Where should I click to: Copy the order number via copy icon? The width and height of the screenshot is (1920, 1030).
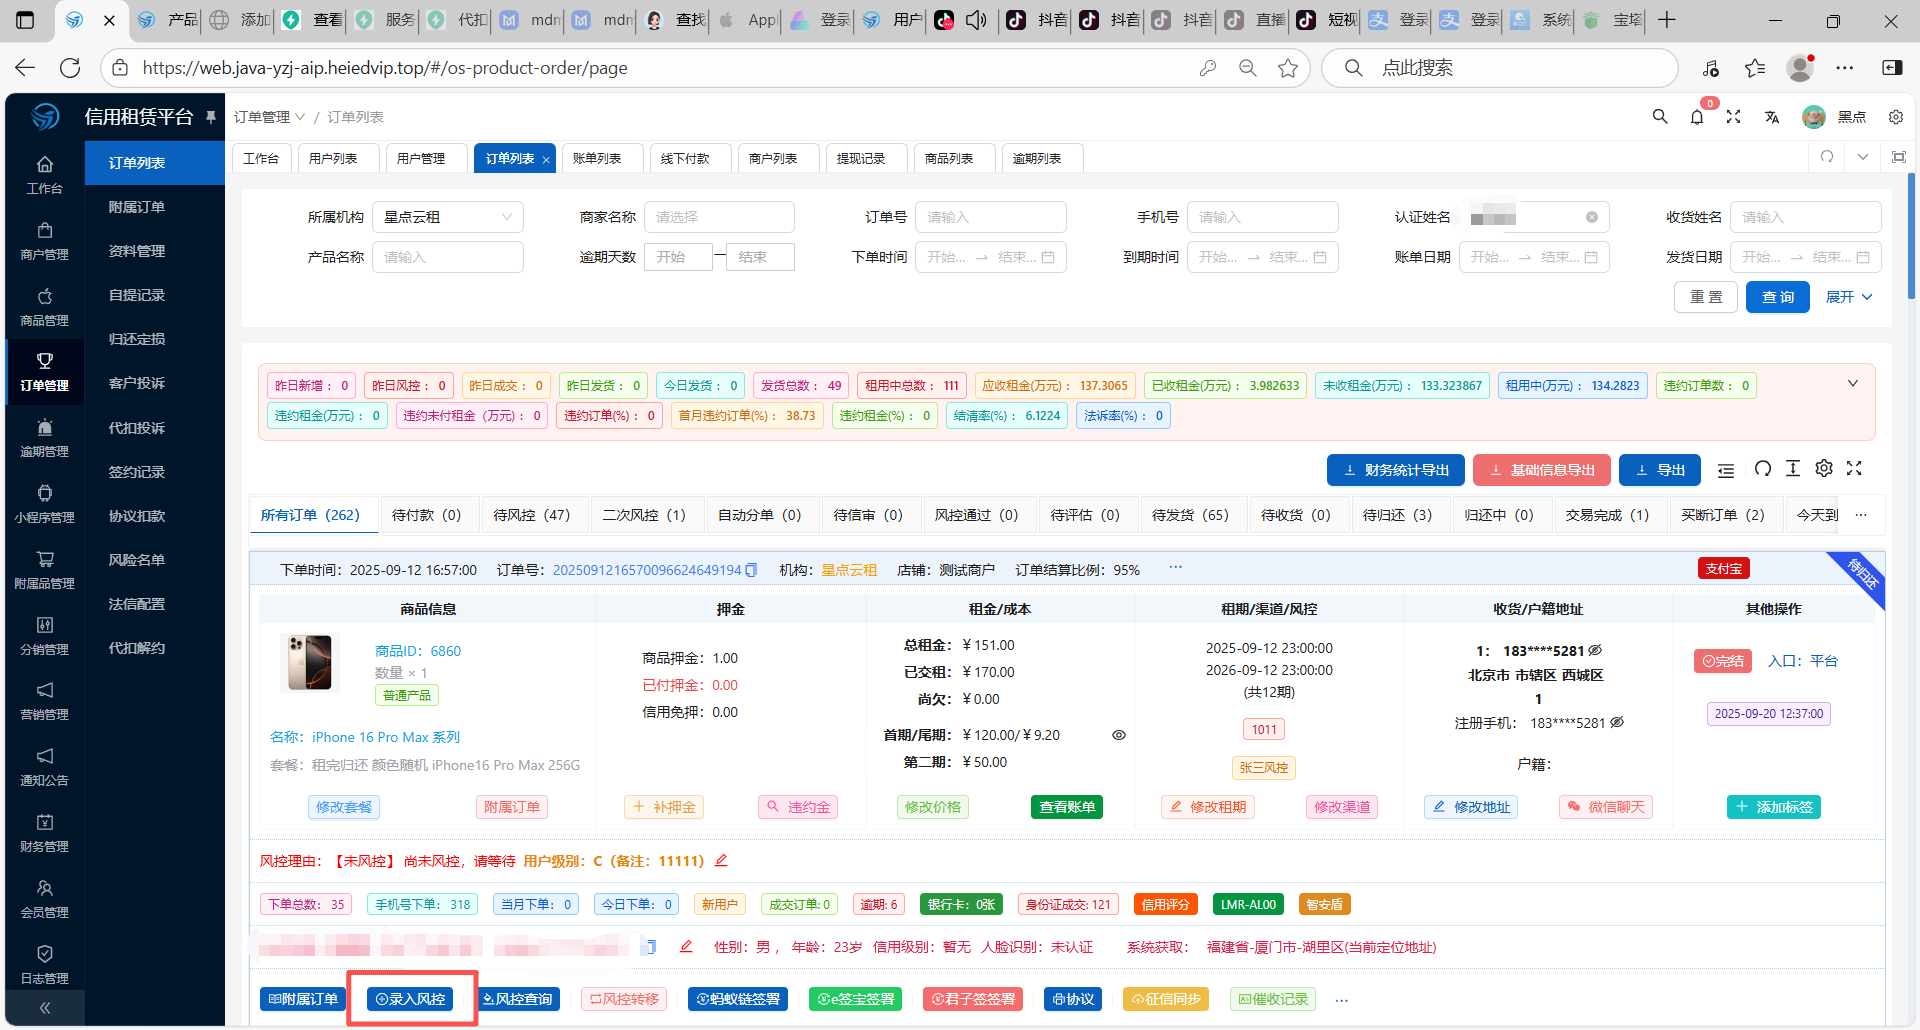click(751, 570)
